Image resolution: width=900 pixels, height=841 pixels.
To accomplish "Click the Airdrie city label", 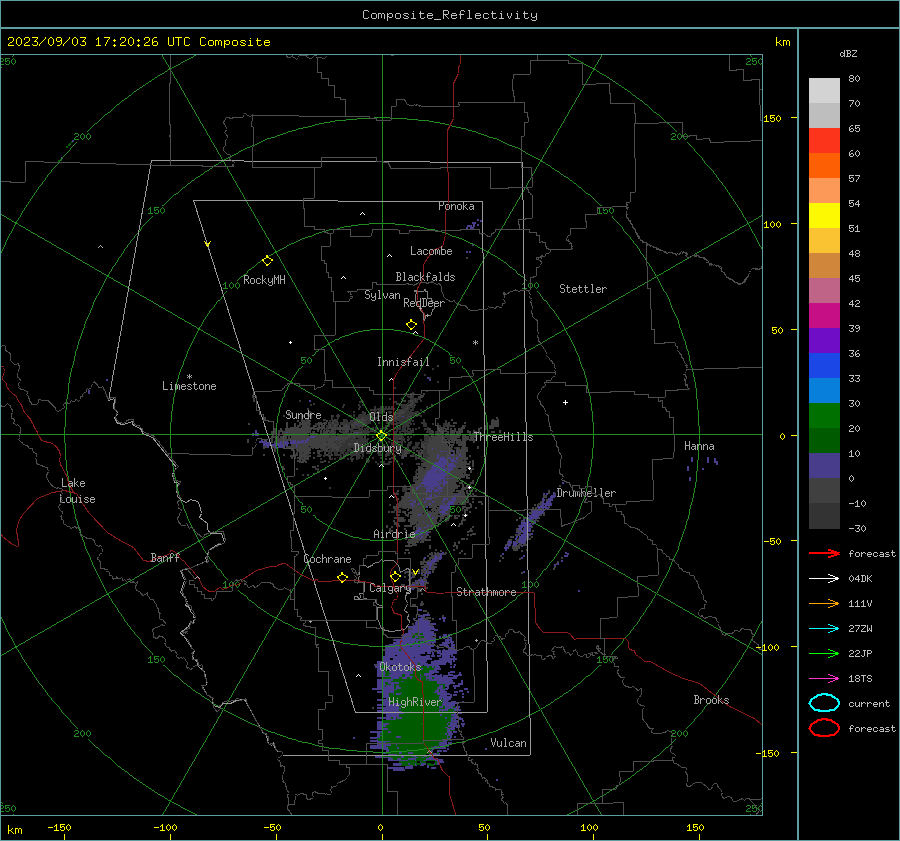I will pyautogui.click(x=394, y=534).
